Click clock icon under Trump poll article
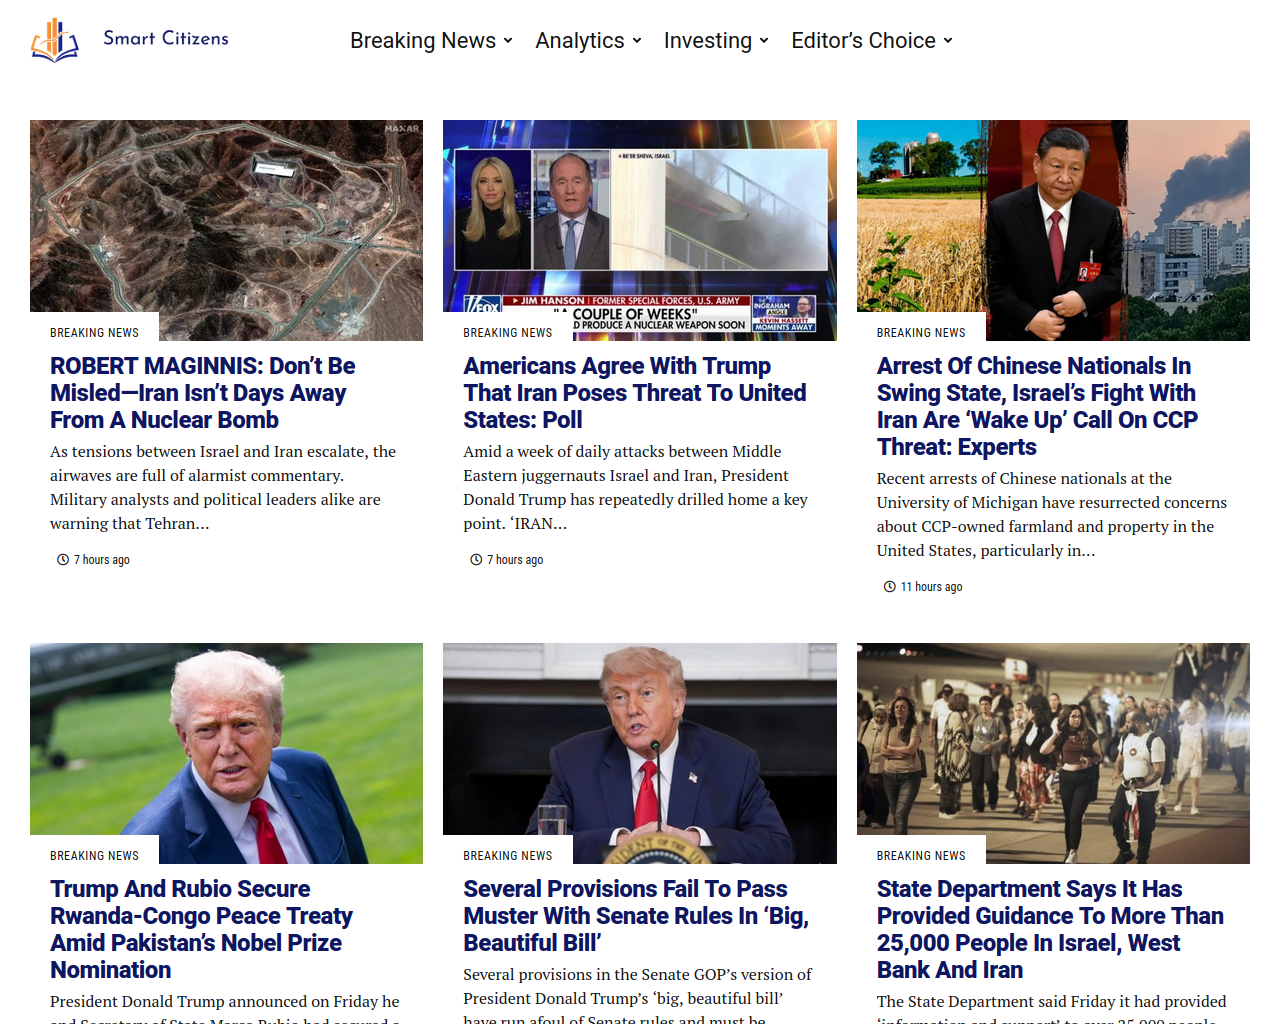The height and width of the screenshot is (1024, 1280). coord(476,560)
